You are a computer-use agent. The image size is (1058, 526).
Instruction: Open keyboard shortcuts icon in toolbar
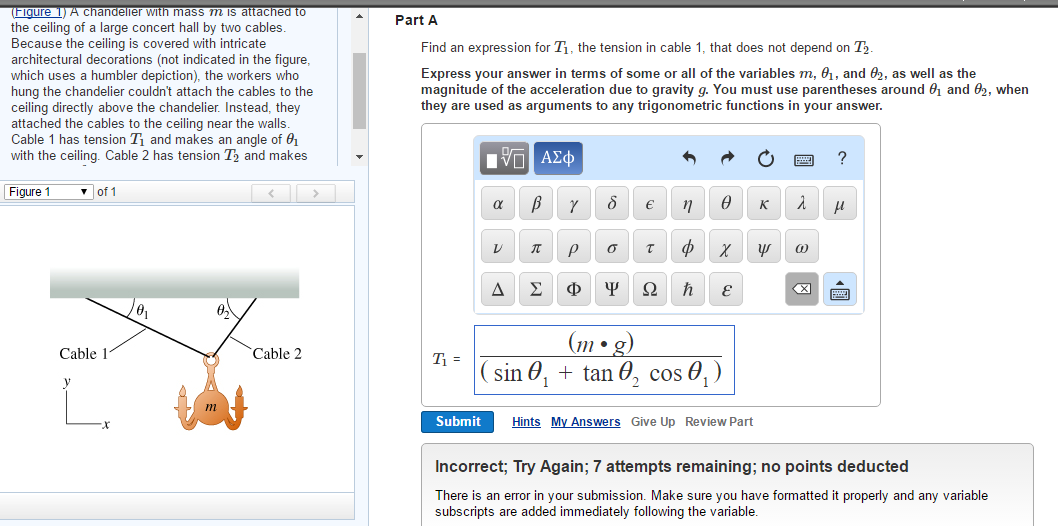click(x=804, y=158)
